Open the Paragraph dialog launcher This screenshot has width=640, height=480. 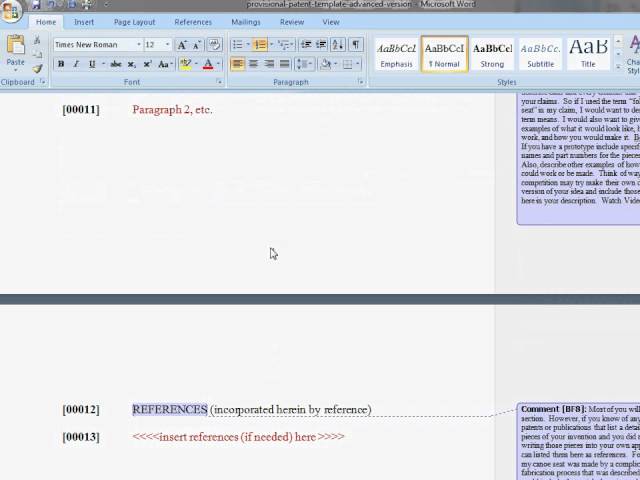coord(361,82)
